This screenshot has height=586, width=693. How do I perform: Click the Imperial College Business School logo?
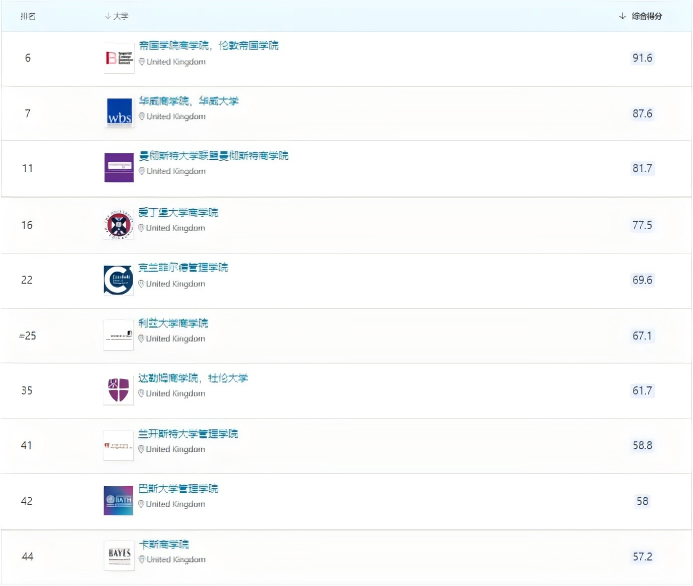[x=119, y=58]
